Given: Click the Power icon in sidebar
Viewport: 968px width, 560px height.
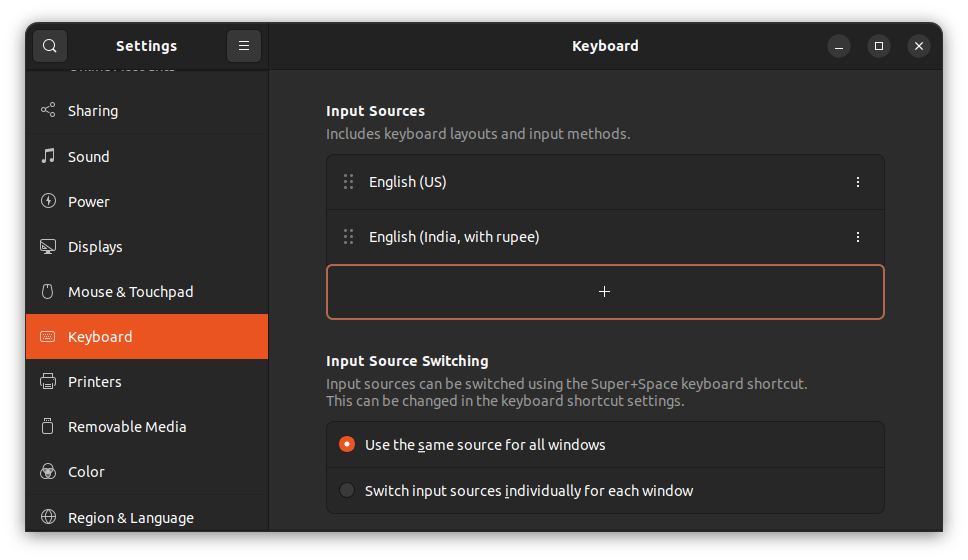Looking at the screenshot, I should pos(48,201).
